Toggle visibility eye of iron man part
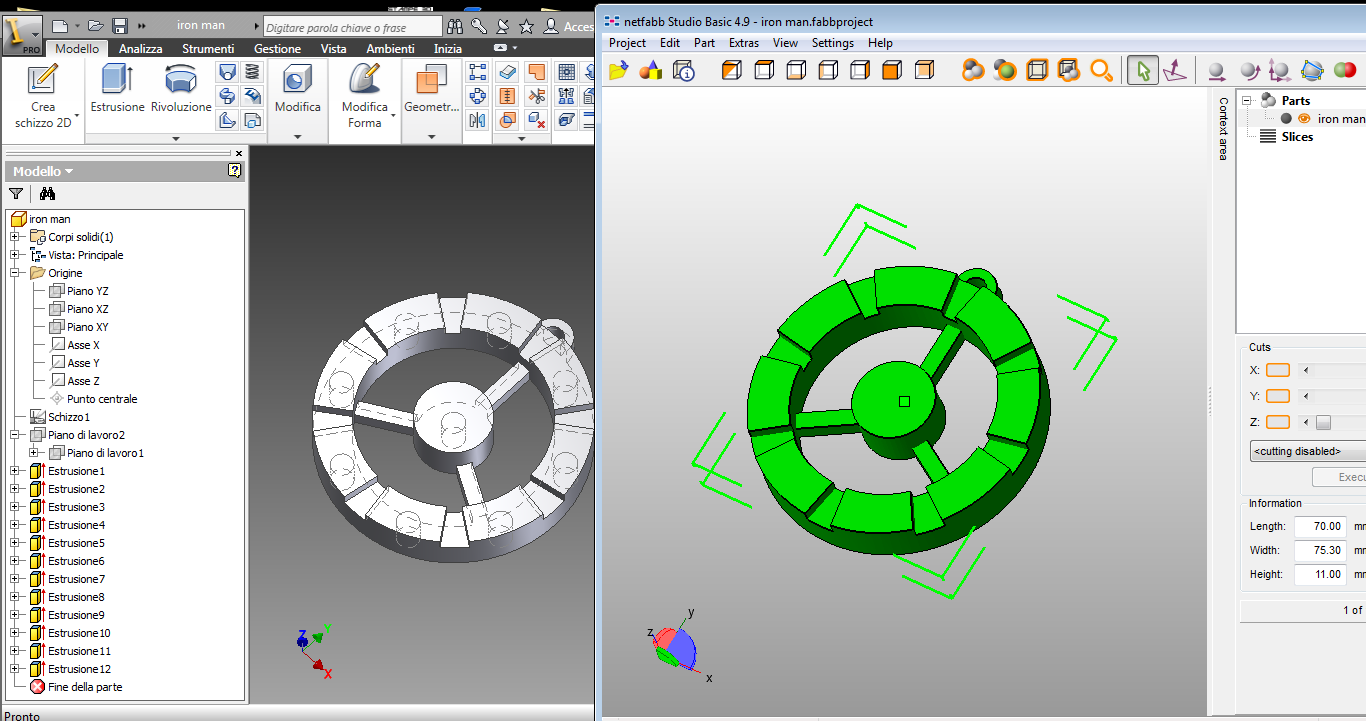The height and width of the screenshot is (721, 1366). (1304, 118)
